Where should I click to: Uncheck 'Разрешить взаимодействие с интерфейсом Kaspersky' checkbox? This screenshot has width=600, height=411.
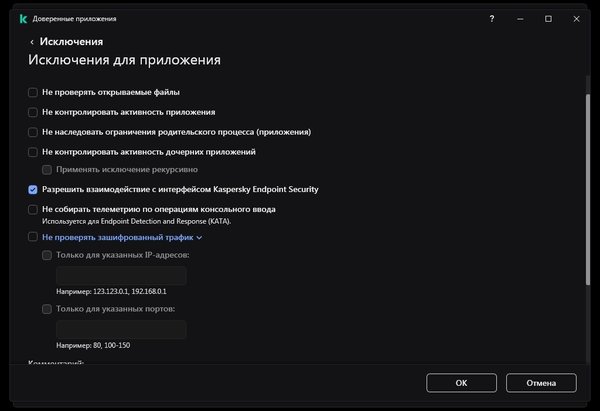coord(33,189)
